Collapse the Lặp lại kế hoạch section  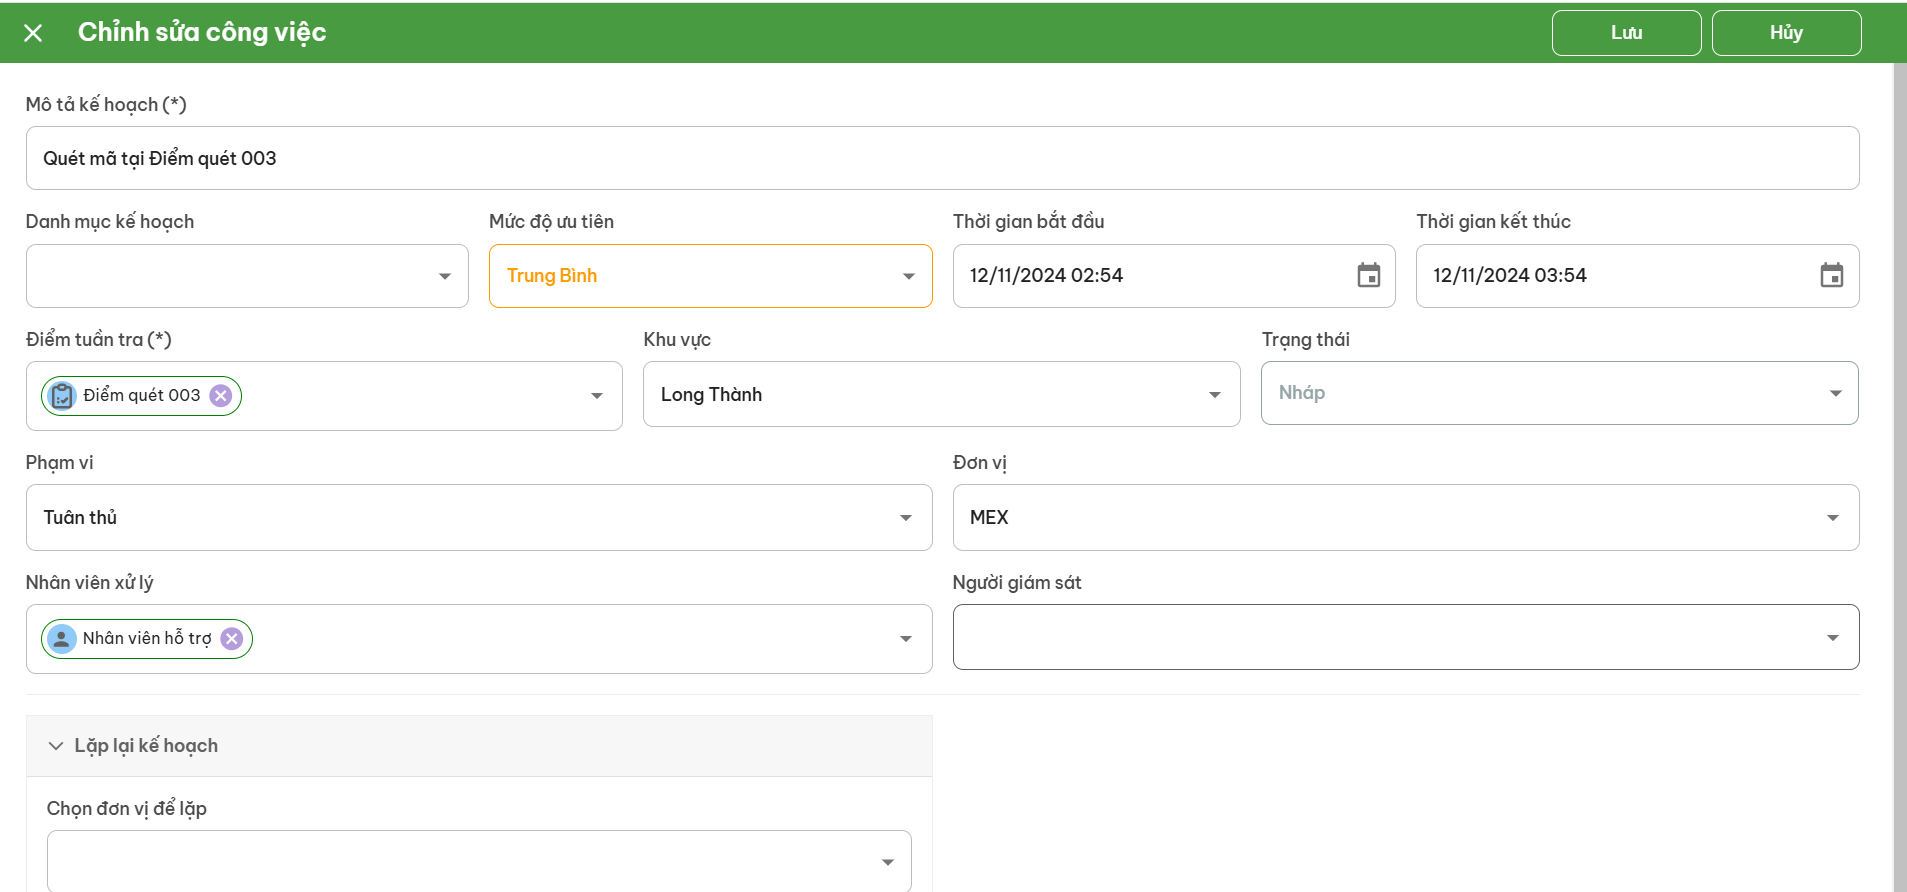(x=479, y=746)
